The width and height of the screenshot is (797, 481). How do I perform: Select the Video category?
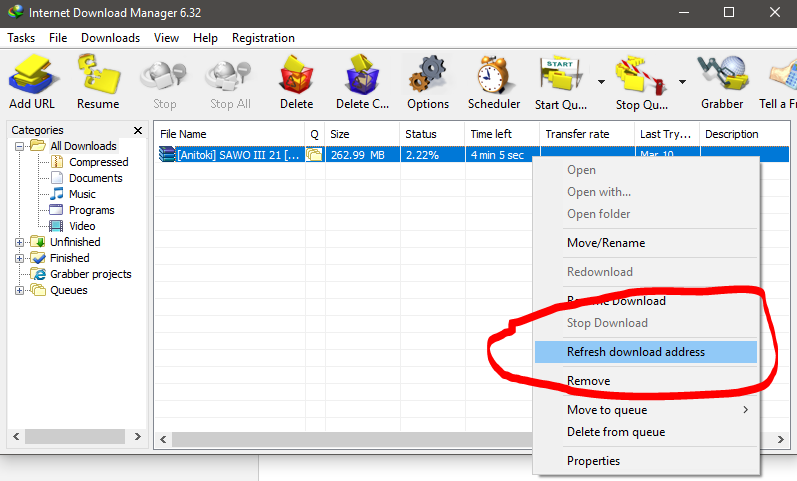coord(82,226)
